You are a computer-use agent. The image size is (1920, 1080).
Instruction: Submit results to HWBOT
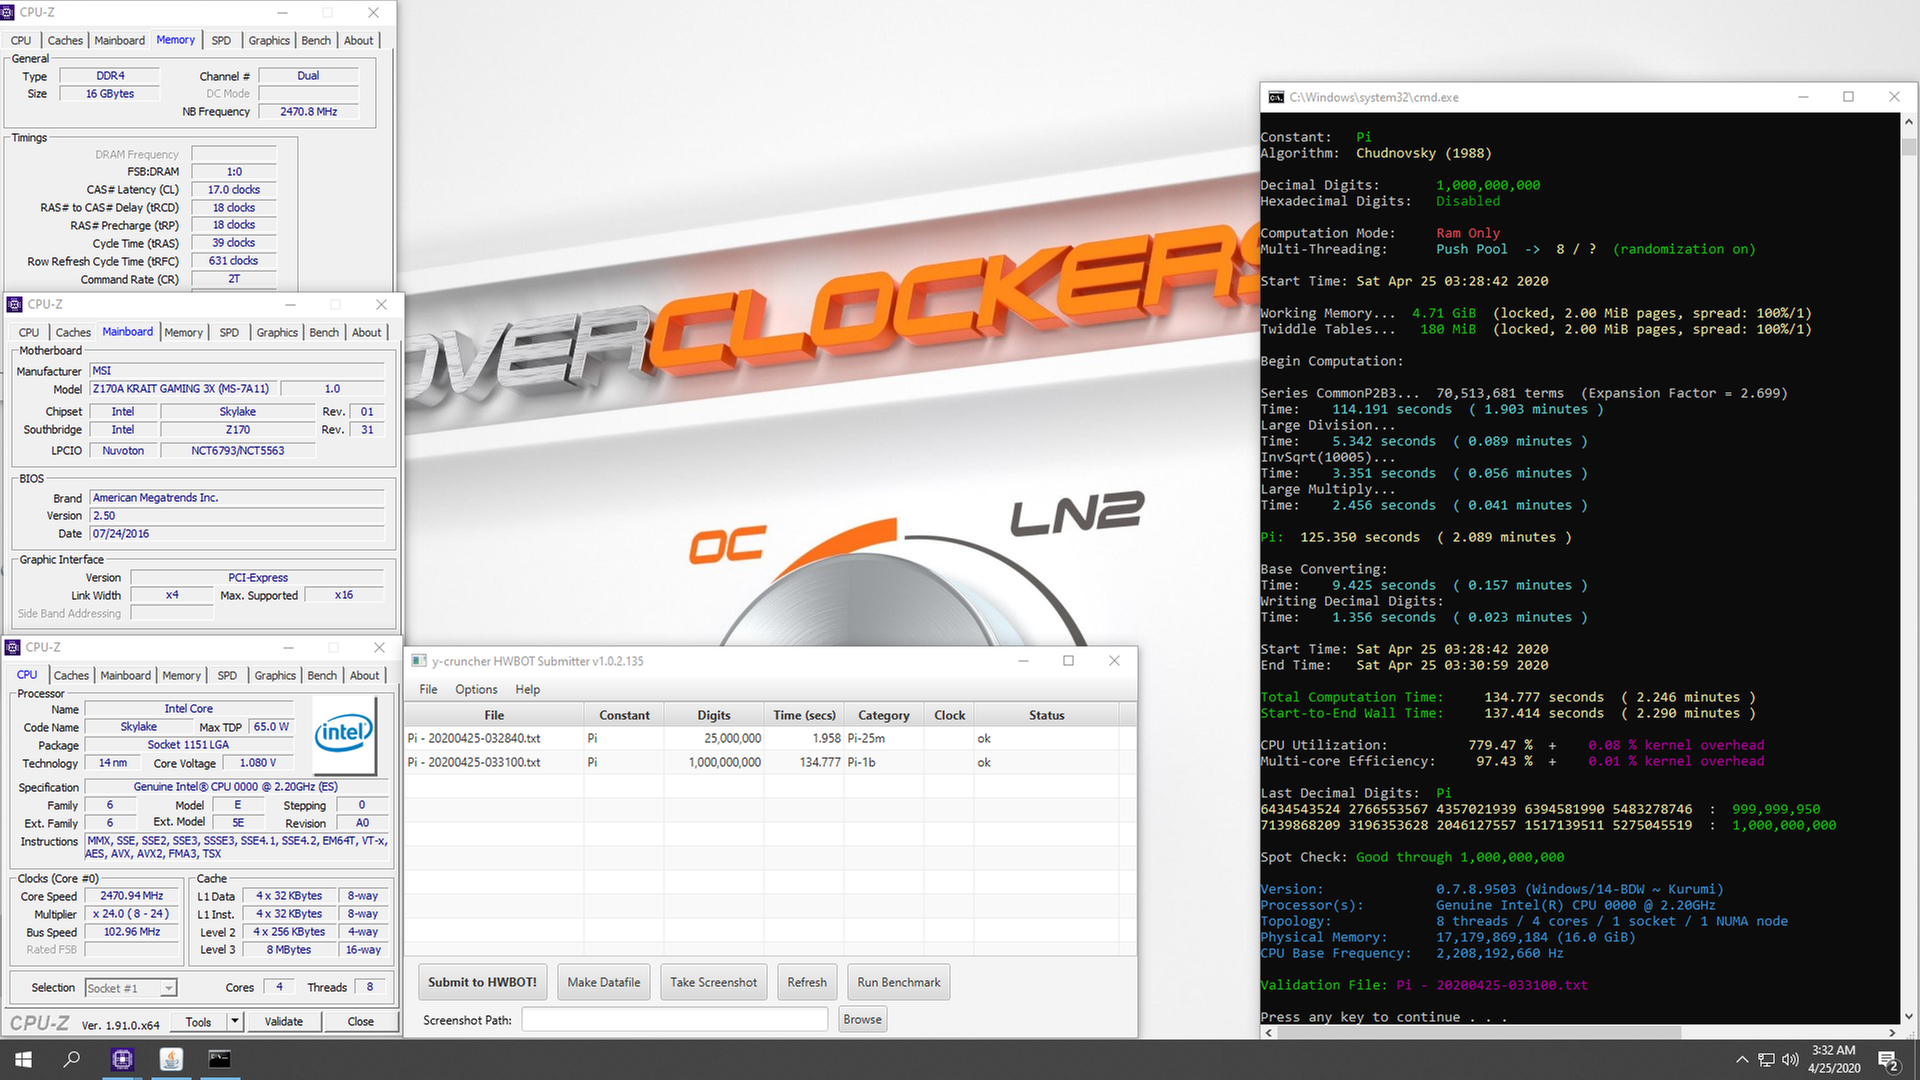(x=482, y=982)
